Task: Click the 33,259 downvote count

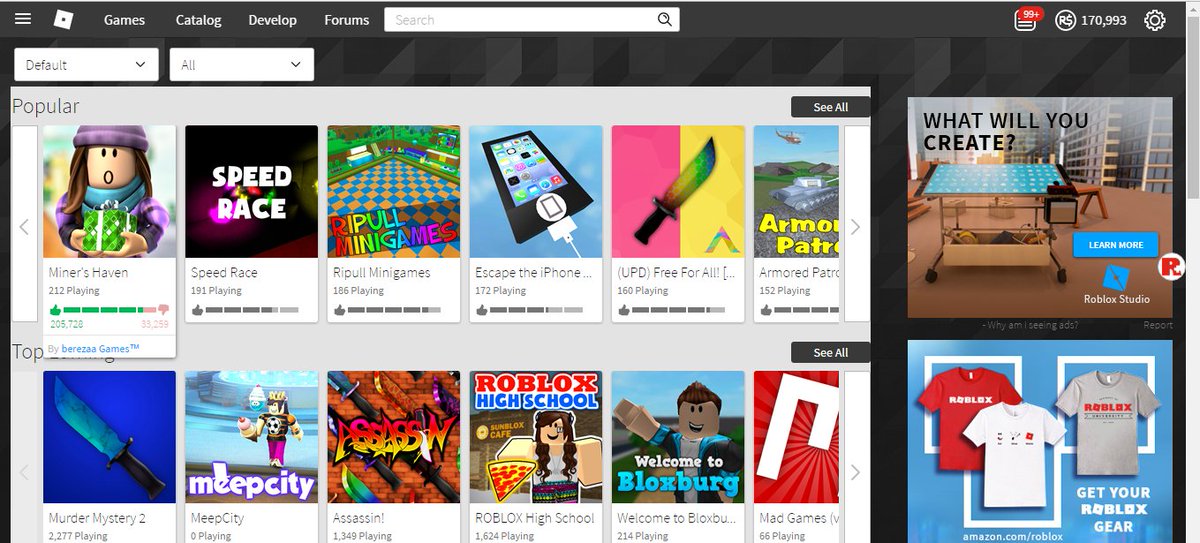Action: coord(155,325)
